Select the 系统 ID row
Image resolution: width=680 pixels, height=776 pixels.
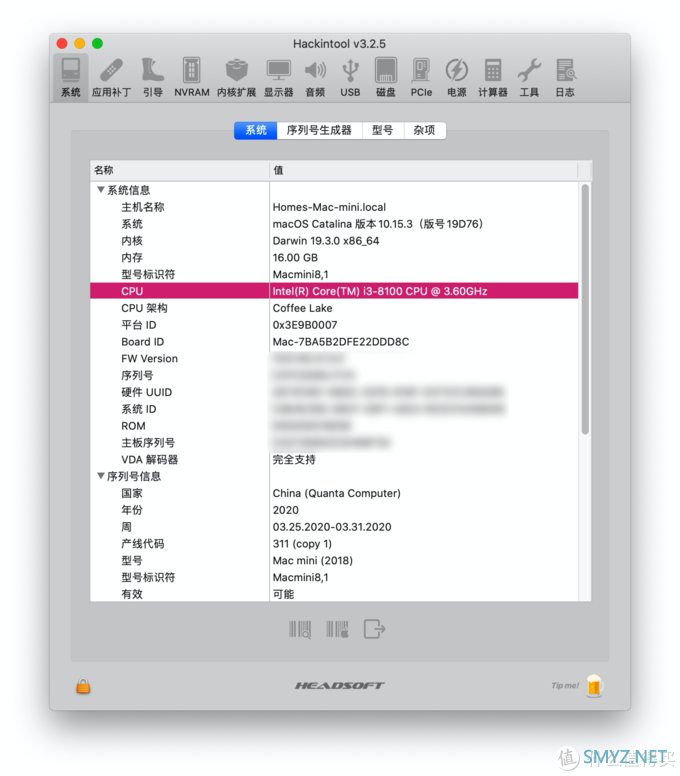coord(334,409)
